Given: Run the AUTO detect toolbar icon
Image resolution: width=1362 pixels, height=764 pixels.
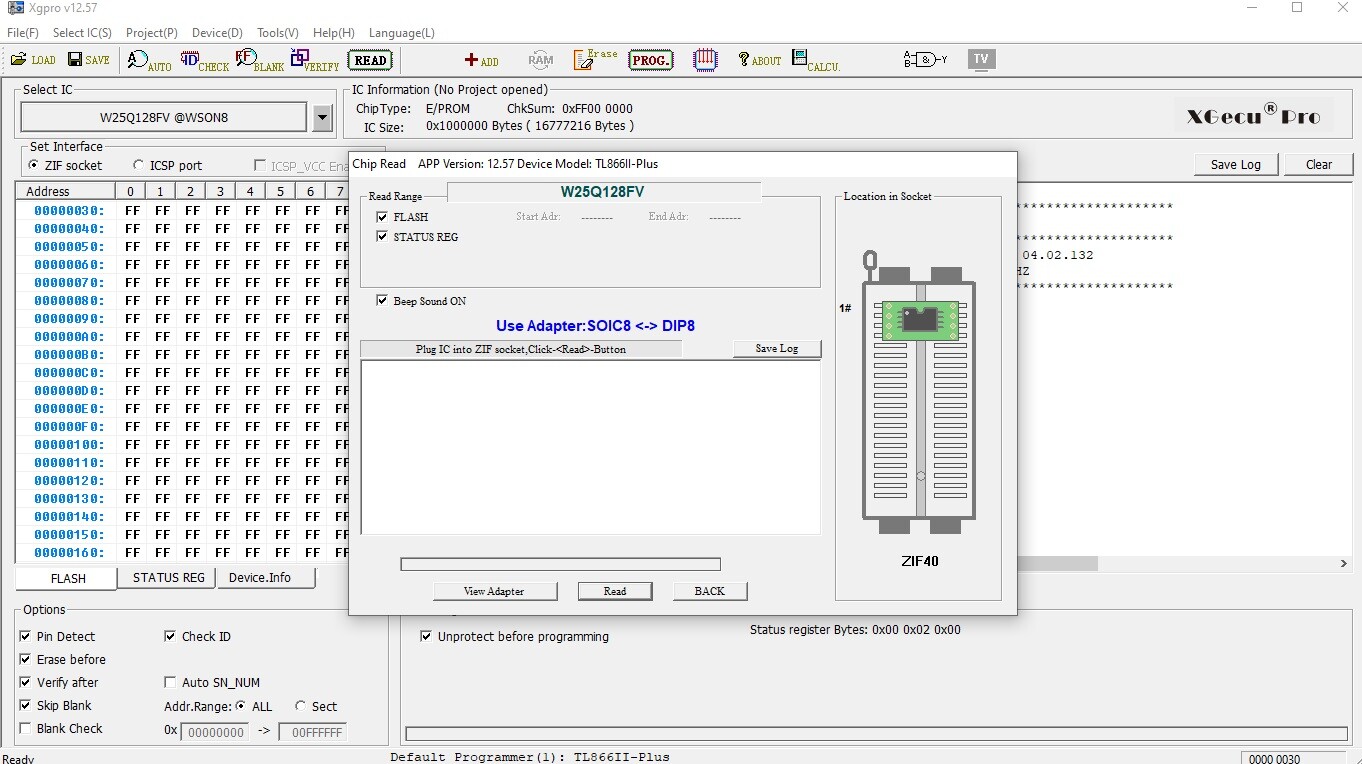Looking at the screenshot, I should [149, 61].
